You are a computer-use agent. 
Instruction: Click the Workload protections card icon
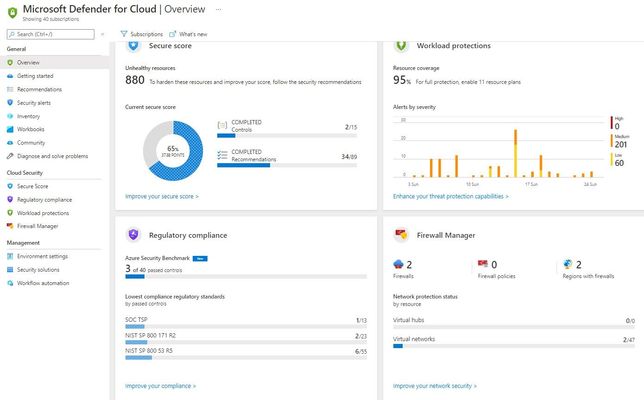click(x=401, y=46)
